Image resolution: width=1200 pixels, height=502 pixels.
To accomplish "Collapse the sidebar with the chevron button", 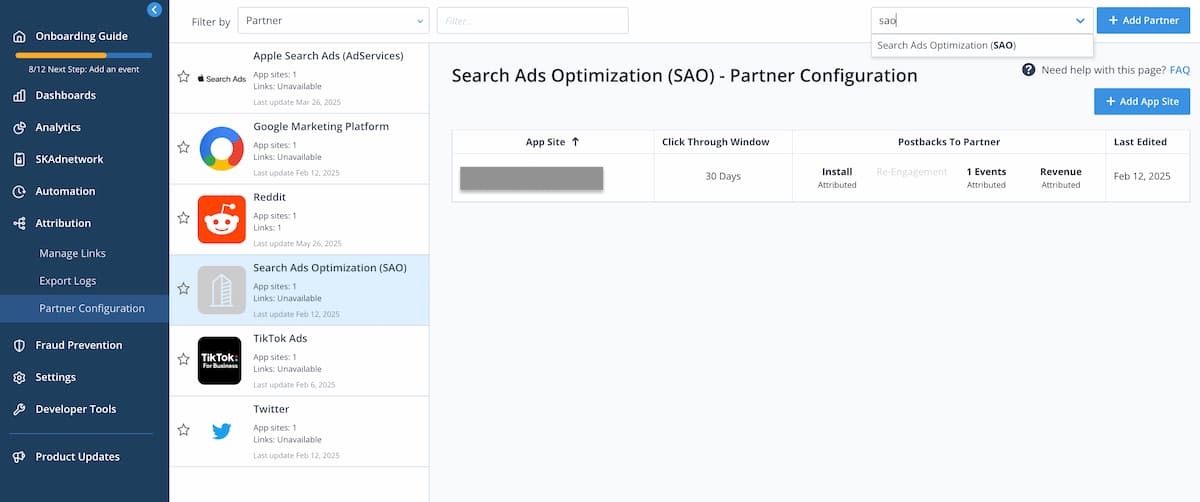I will [x=154, y=10].
